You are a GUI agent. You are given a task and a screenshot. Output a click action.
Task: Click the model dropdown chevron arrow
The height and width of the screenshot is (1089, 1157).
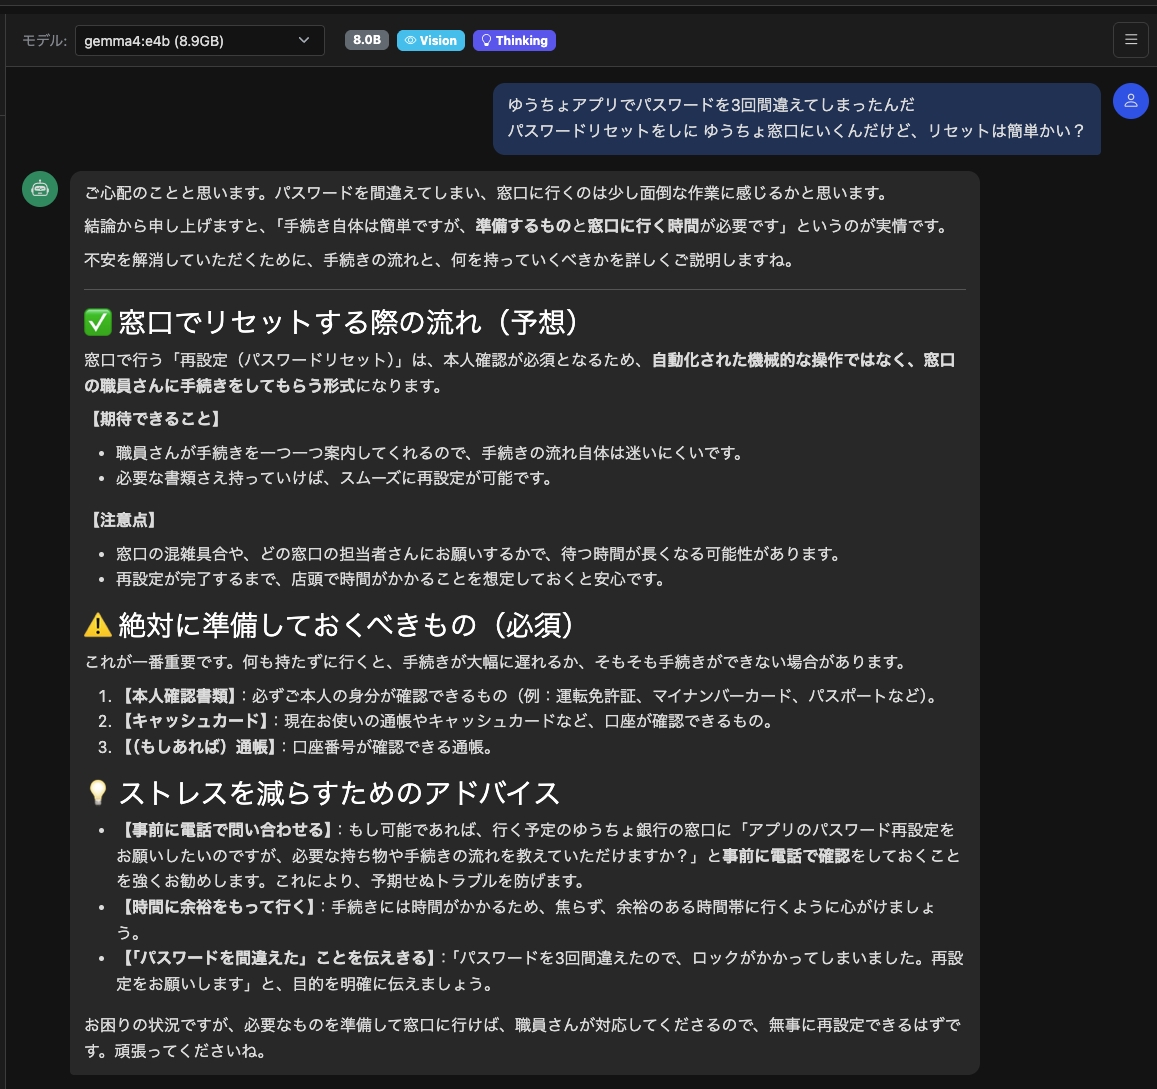[304, 41]
